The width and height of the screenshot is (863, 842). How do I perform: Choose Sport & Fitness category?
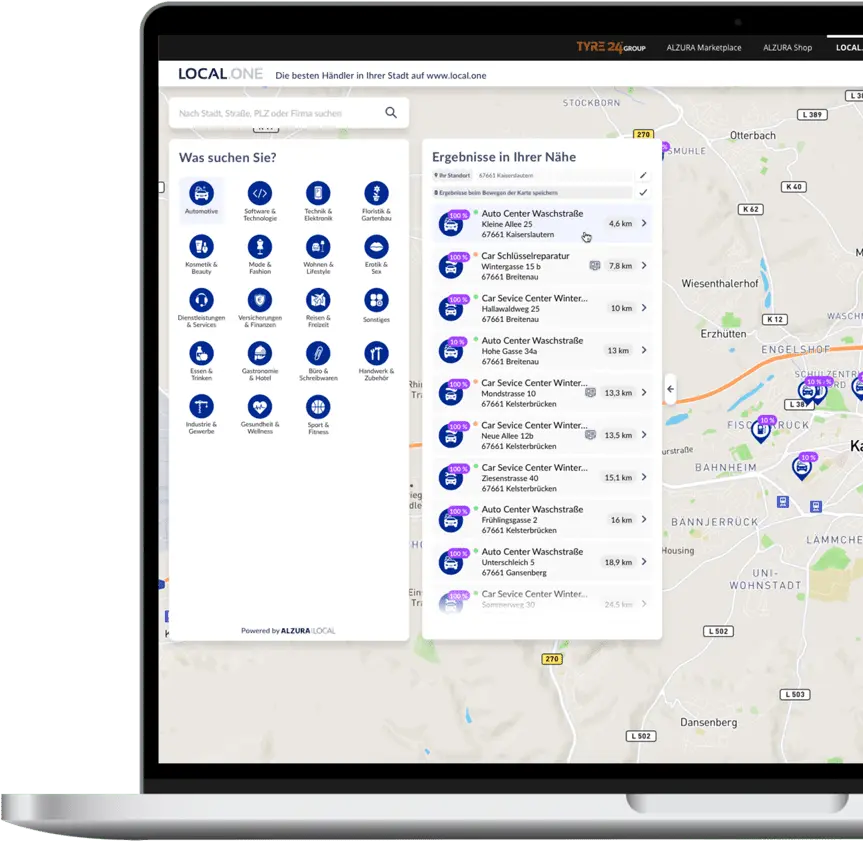pos(318,407)
